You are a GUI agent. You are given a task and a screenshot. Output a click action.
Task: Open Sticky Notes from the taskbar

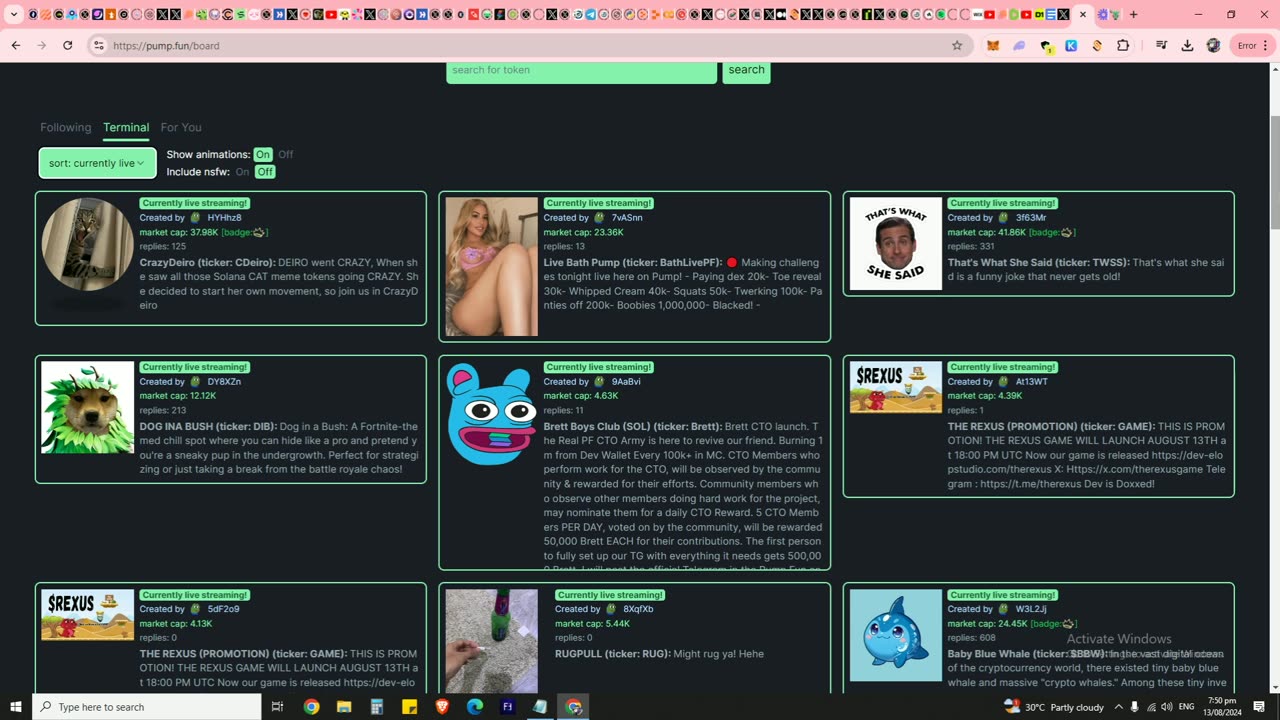click(x=409, y=707)
